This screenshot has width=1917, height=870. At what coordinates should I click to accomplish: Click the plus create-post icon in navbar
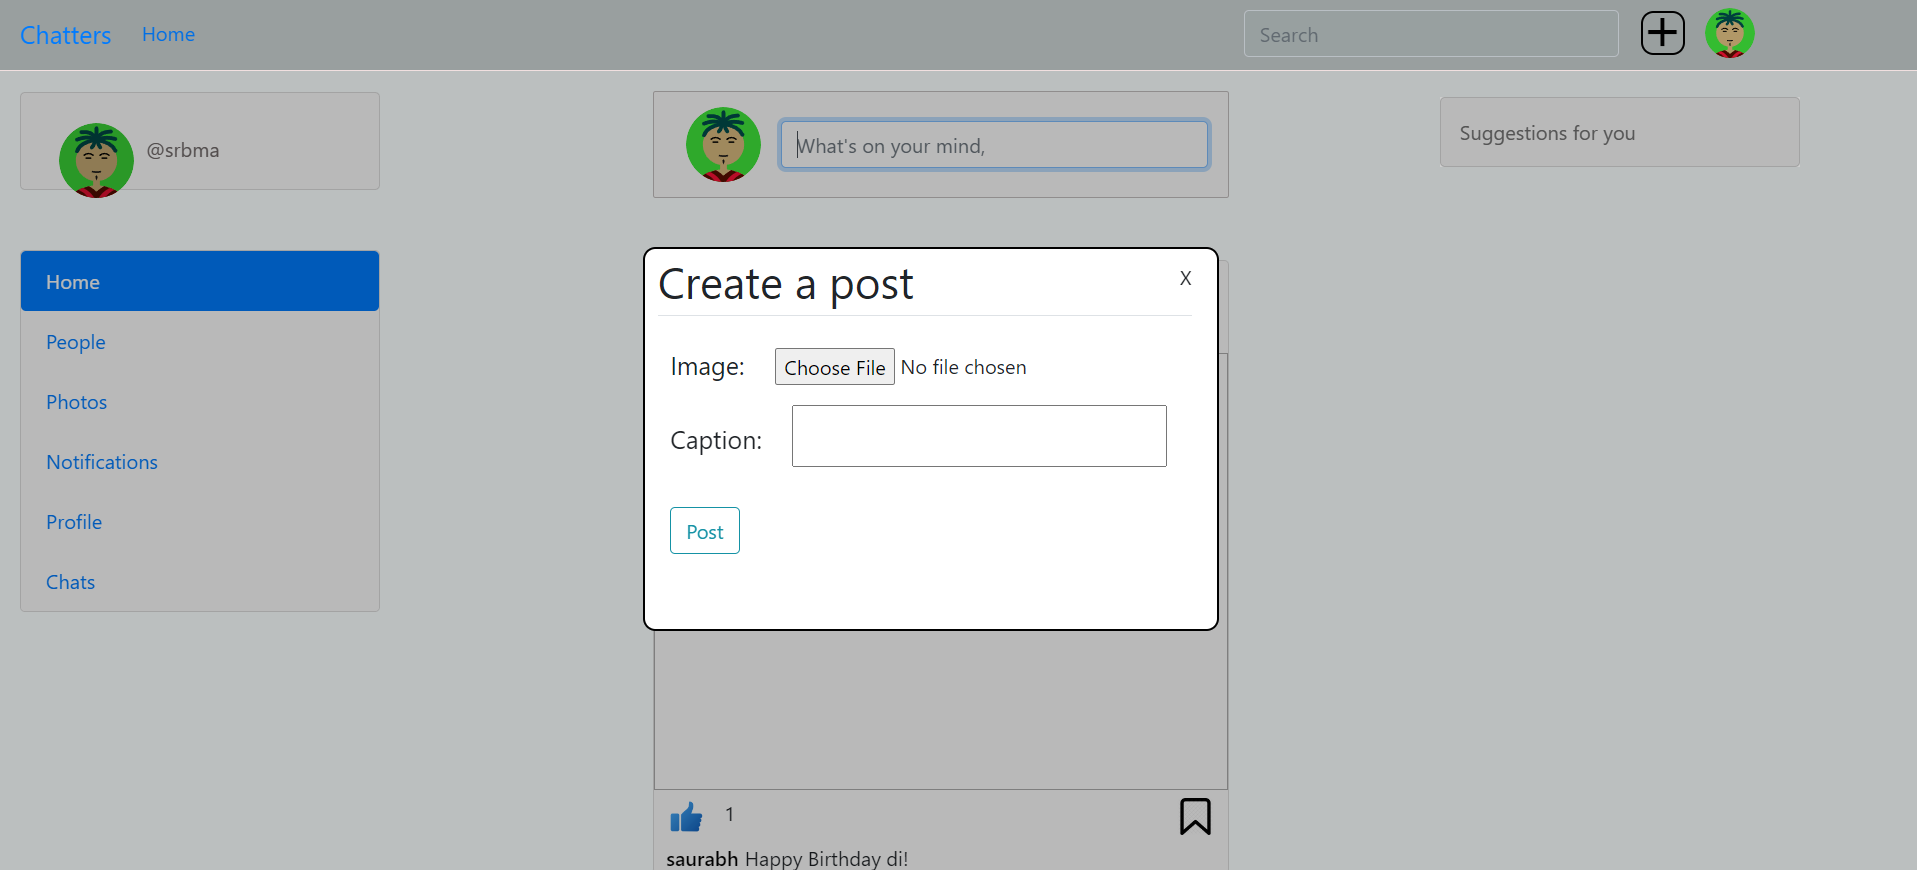coord(1662,33)
